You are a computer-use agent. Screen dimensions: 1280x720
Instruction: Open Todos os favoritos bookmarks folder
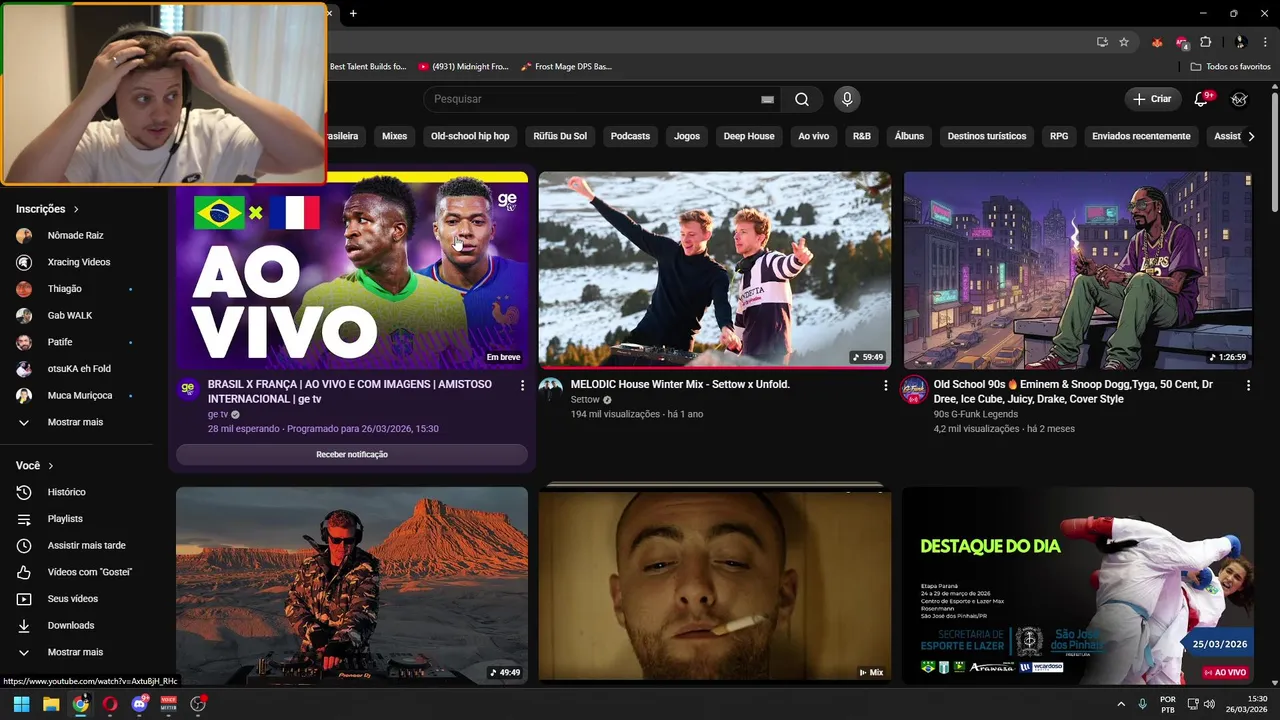point(1230,66)
